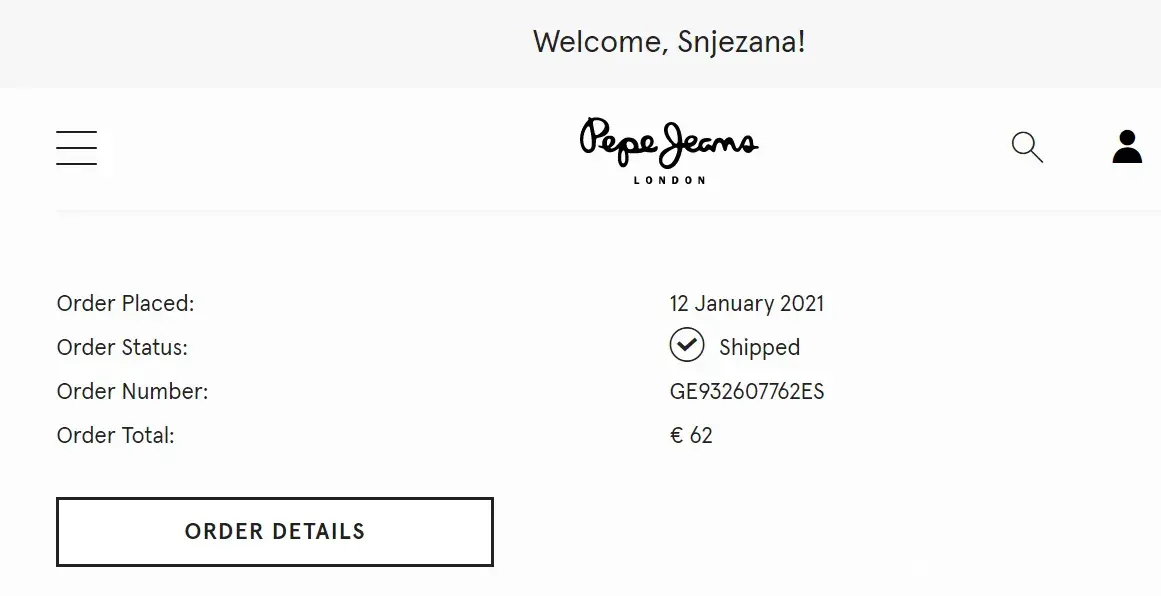Click the LONDON text beneath the logo
Image resolution: width=1161 pixels, height=596 pixels.
pyautogui.click(x=669, y=181)
